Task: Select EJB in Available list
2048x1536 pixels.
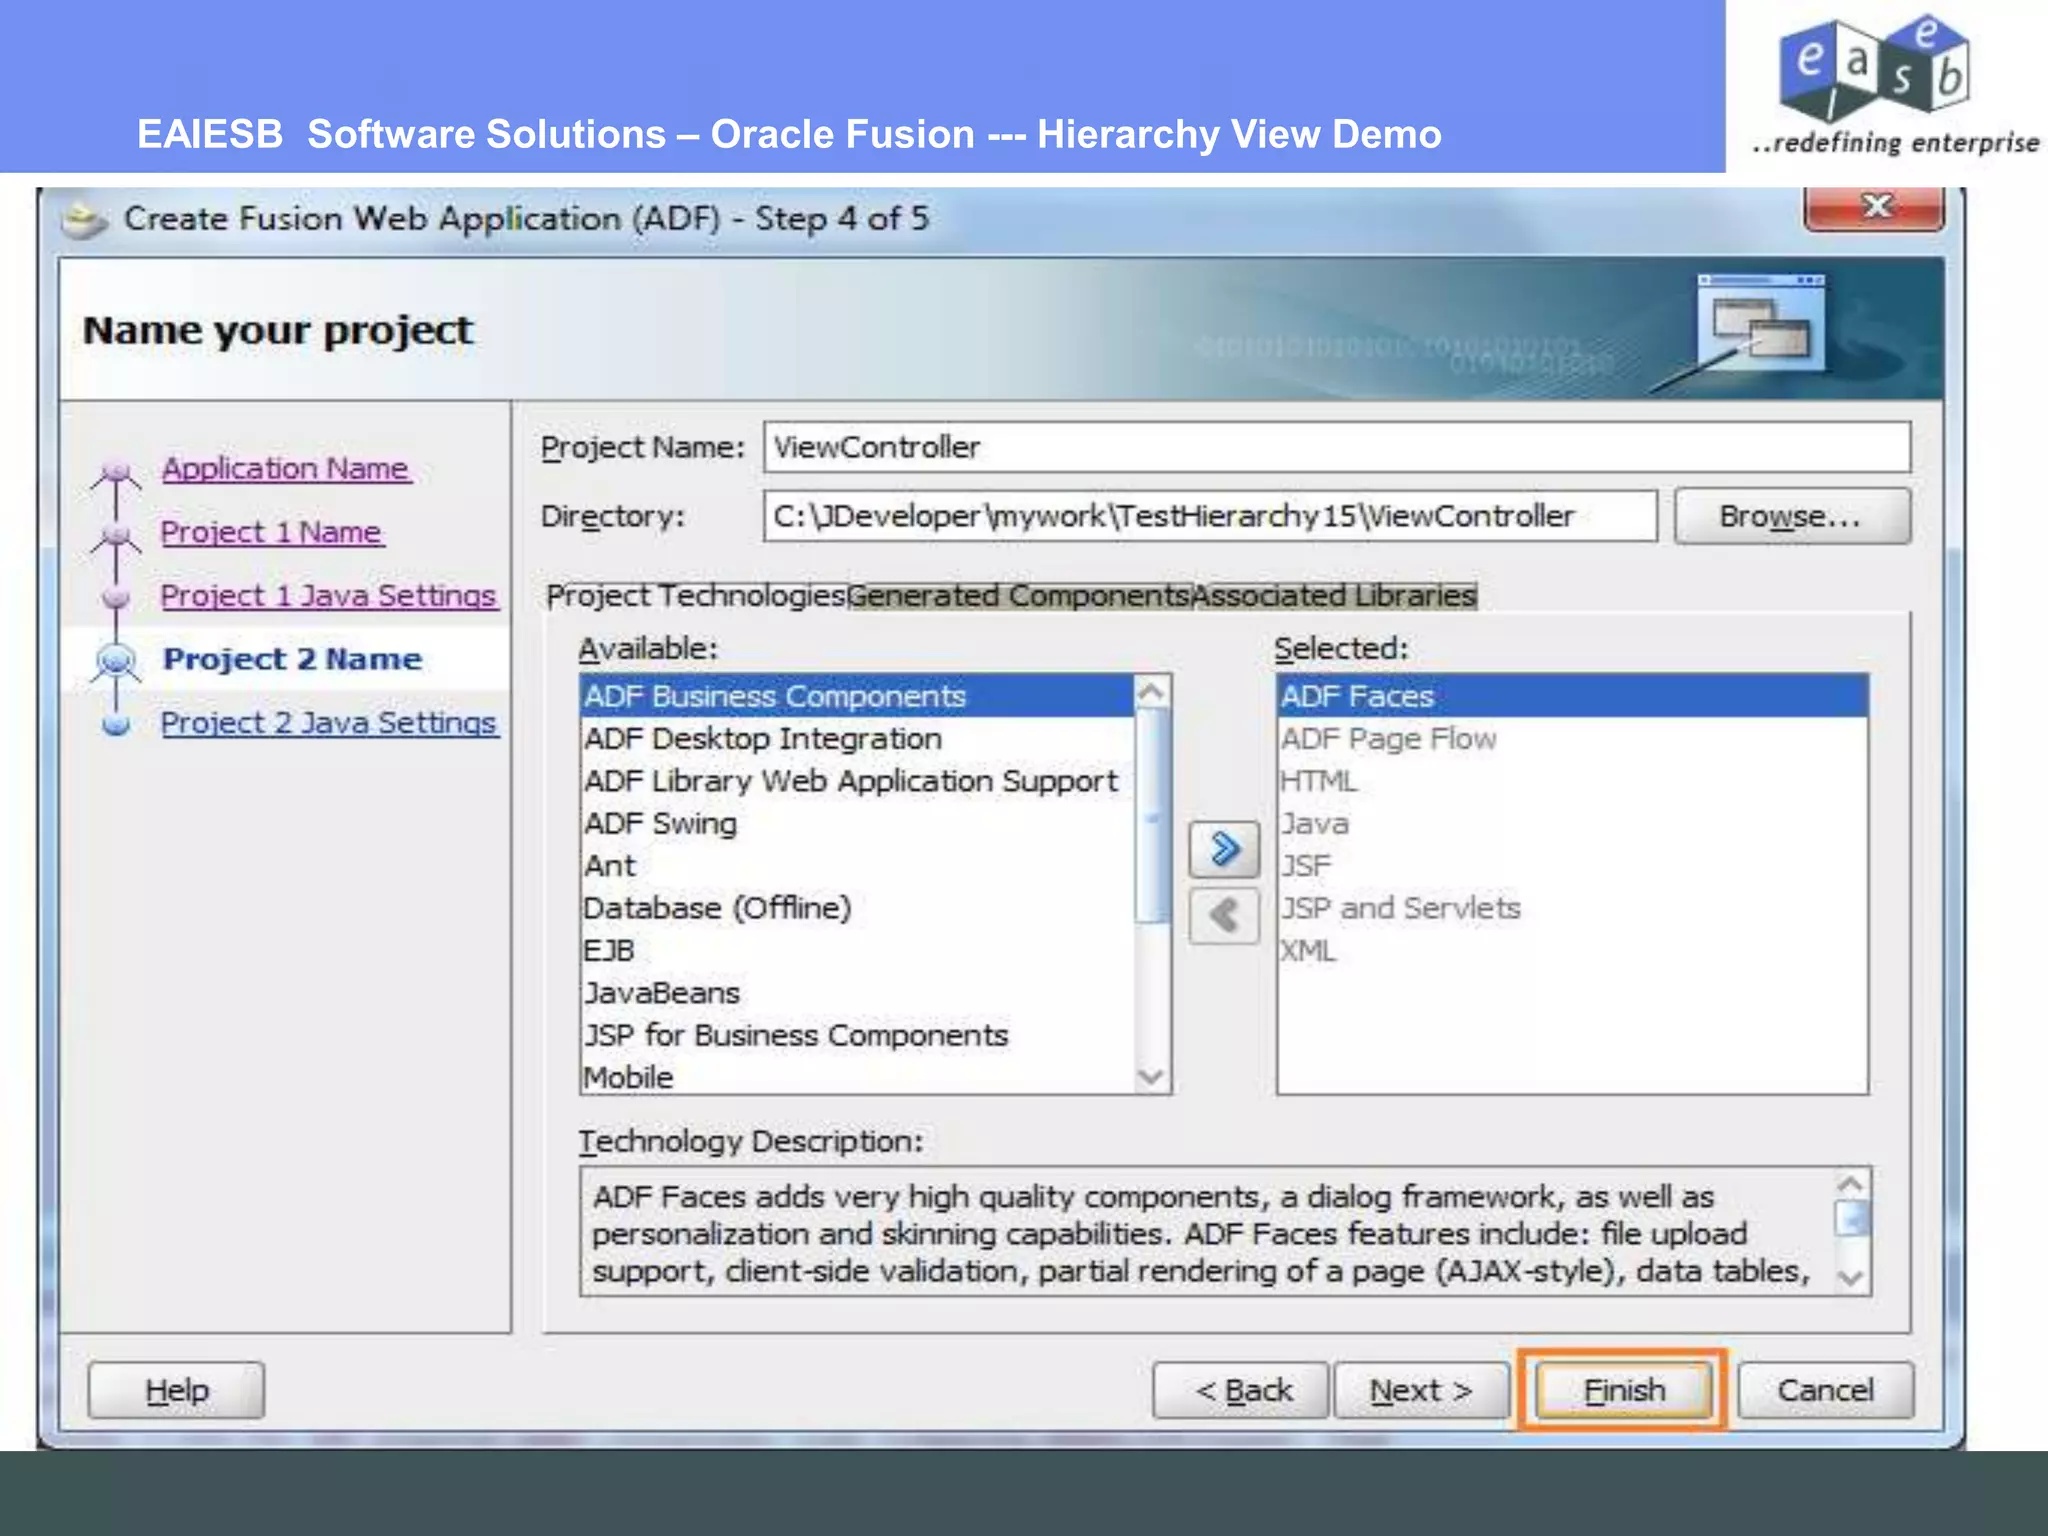Action: pos(857,951)
